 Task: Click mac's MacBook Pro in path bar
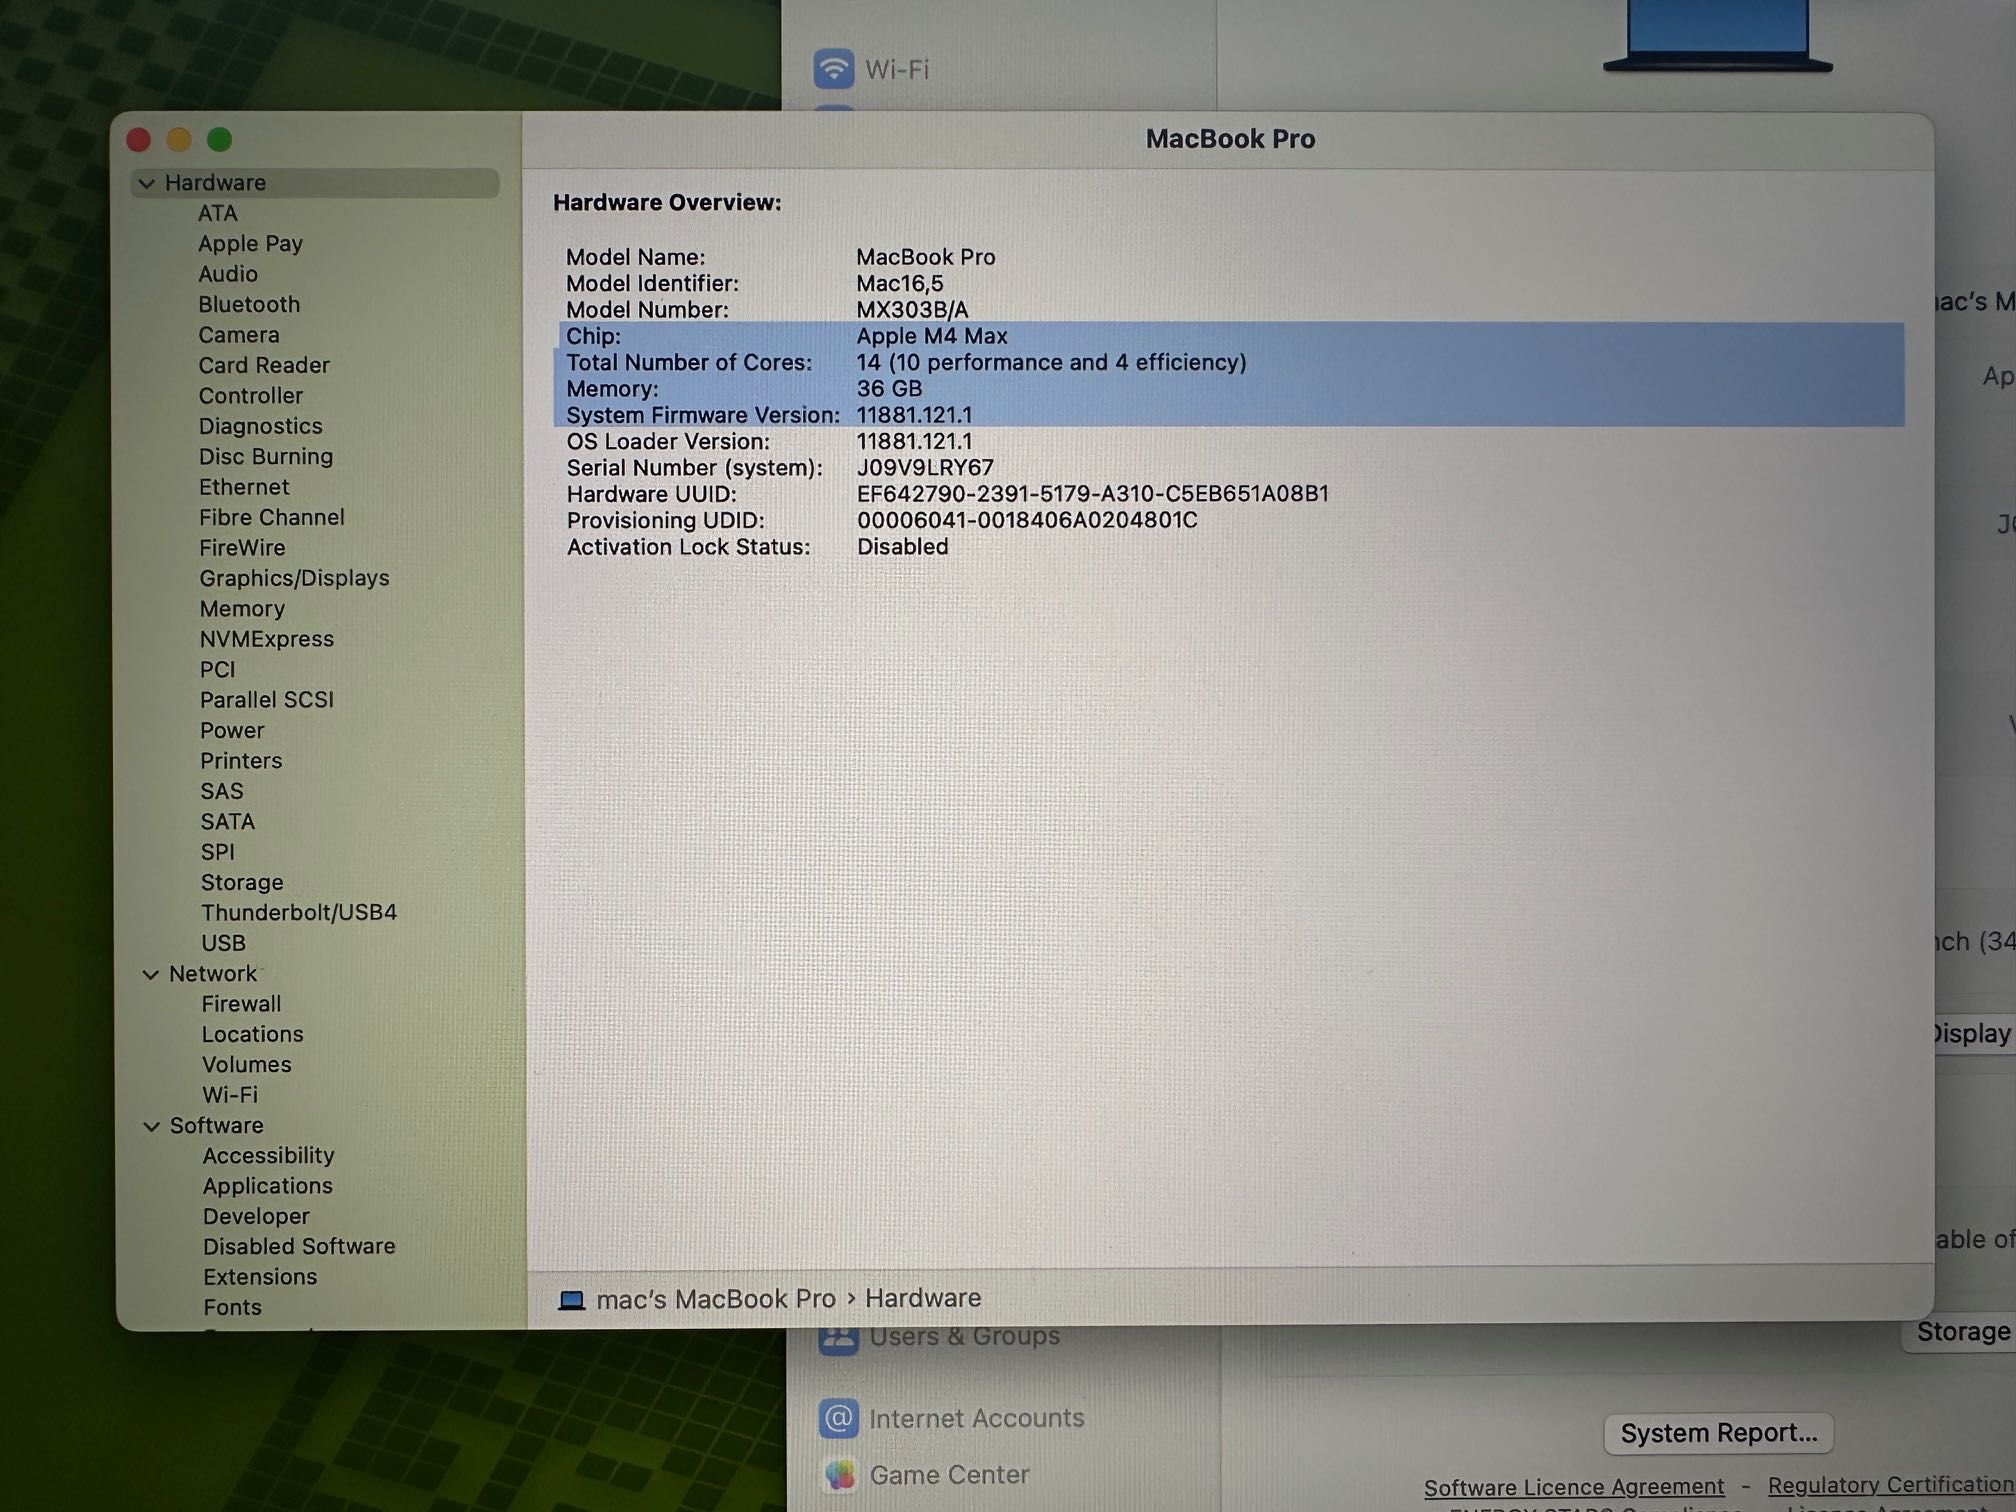coord(716,1299)
